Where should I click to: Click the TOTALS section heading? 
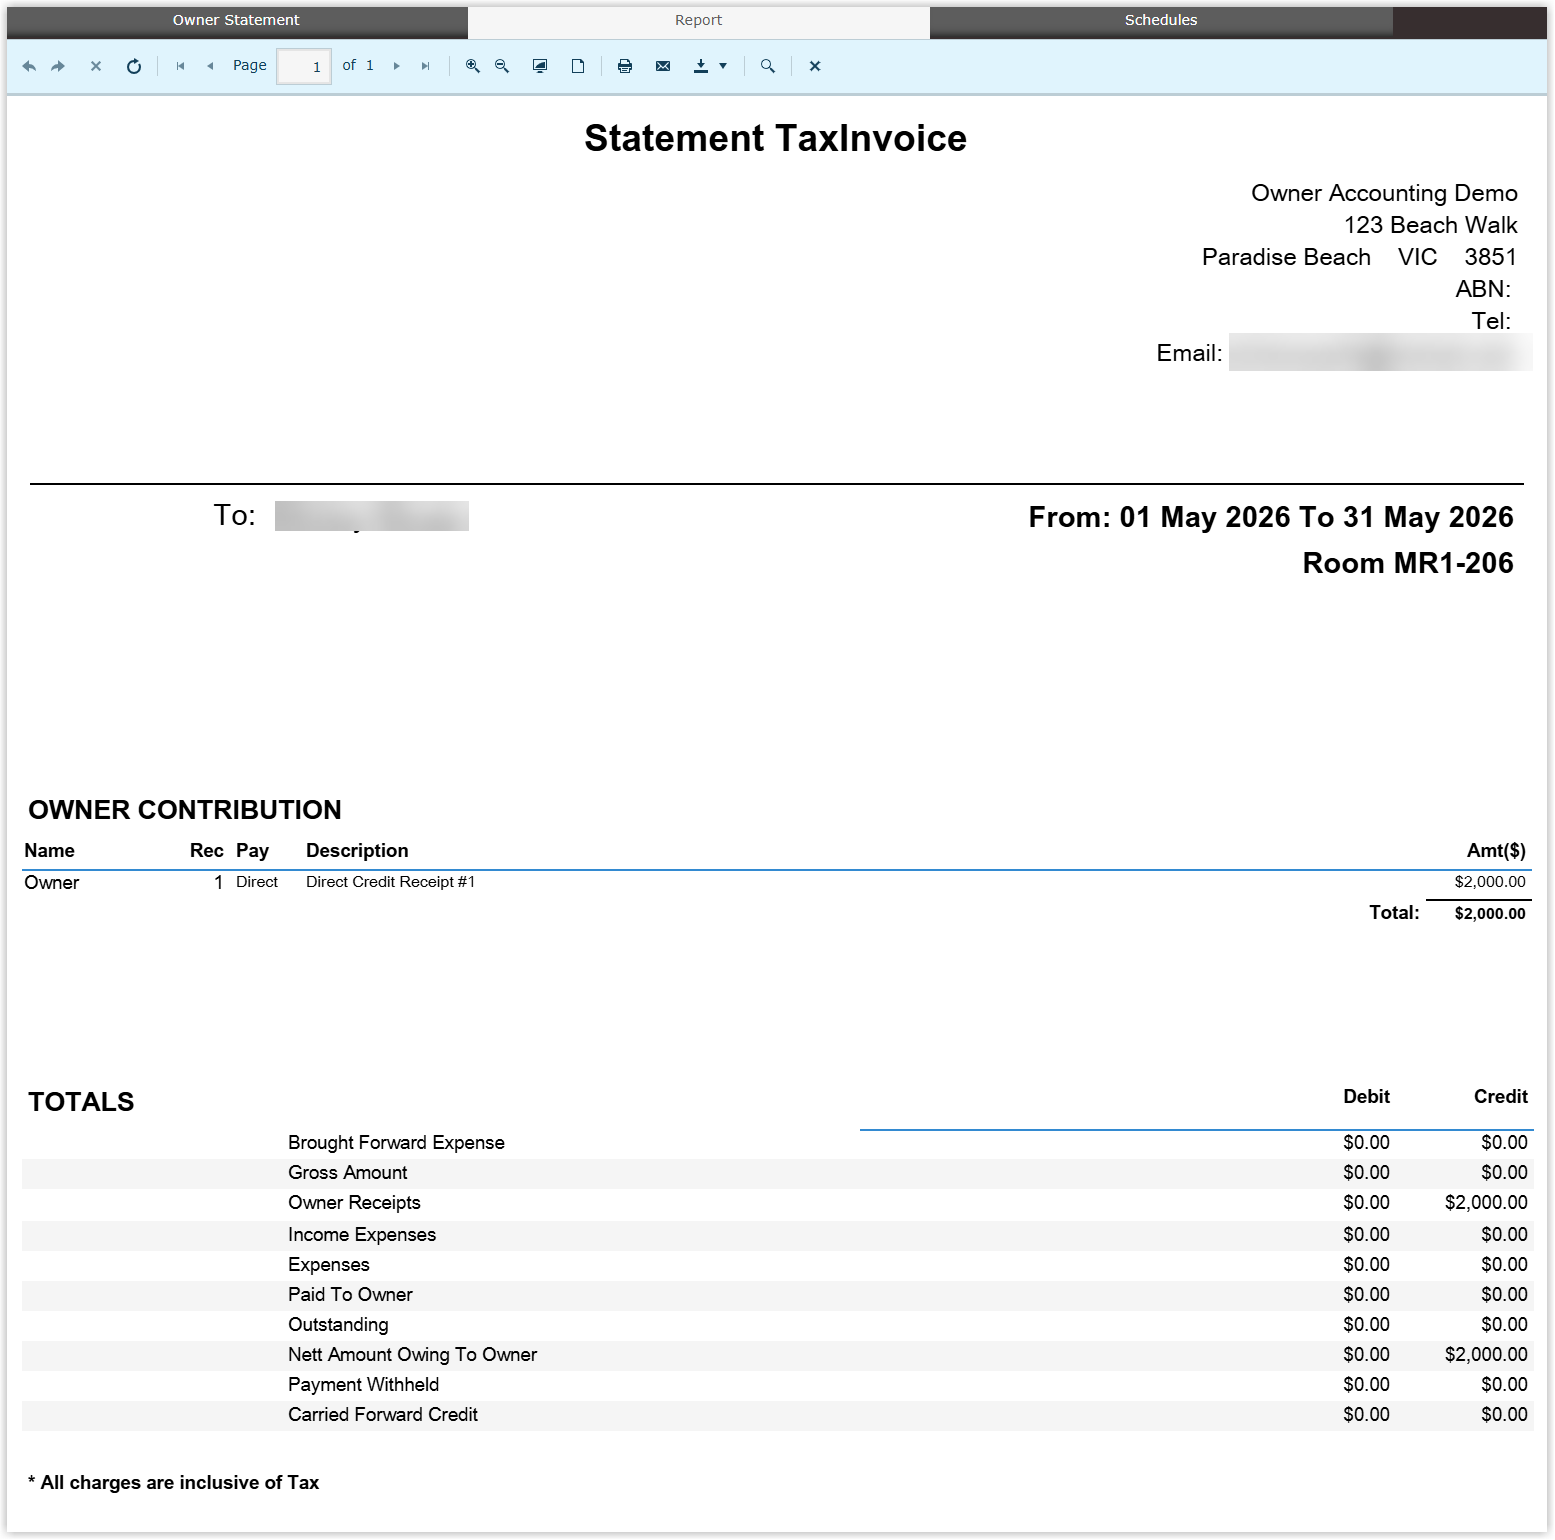point(81,1102)
